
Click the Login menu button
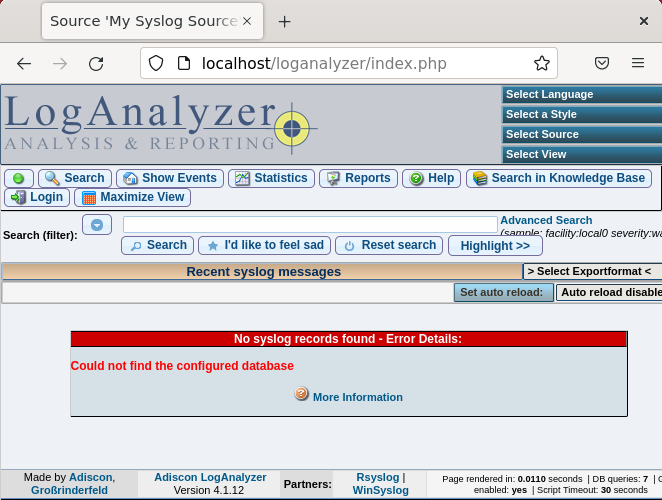(37, 197)
